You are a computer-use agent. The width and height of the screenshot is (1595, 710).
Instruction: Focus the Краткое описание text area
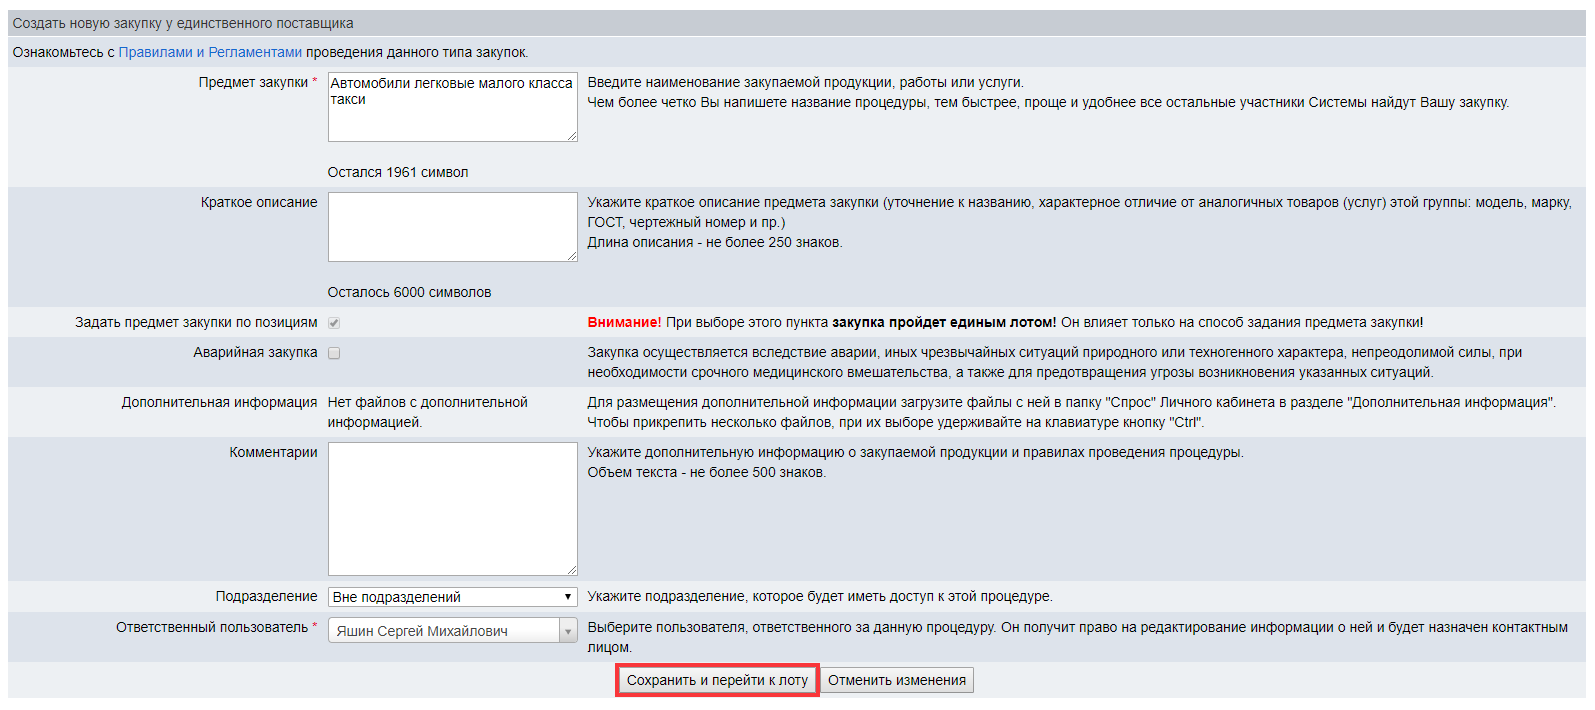pyautogui.click(x=452, y=227)
